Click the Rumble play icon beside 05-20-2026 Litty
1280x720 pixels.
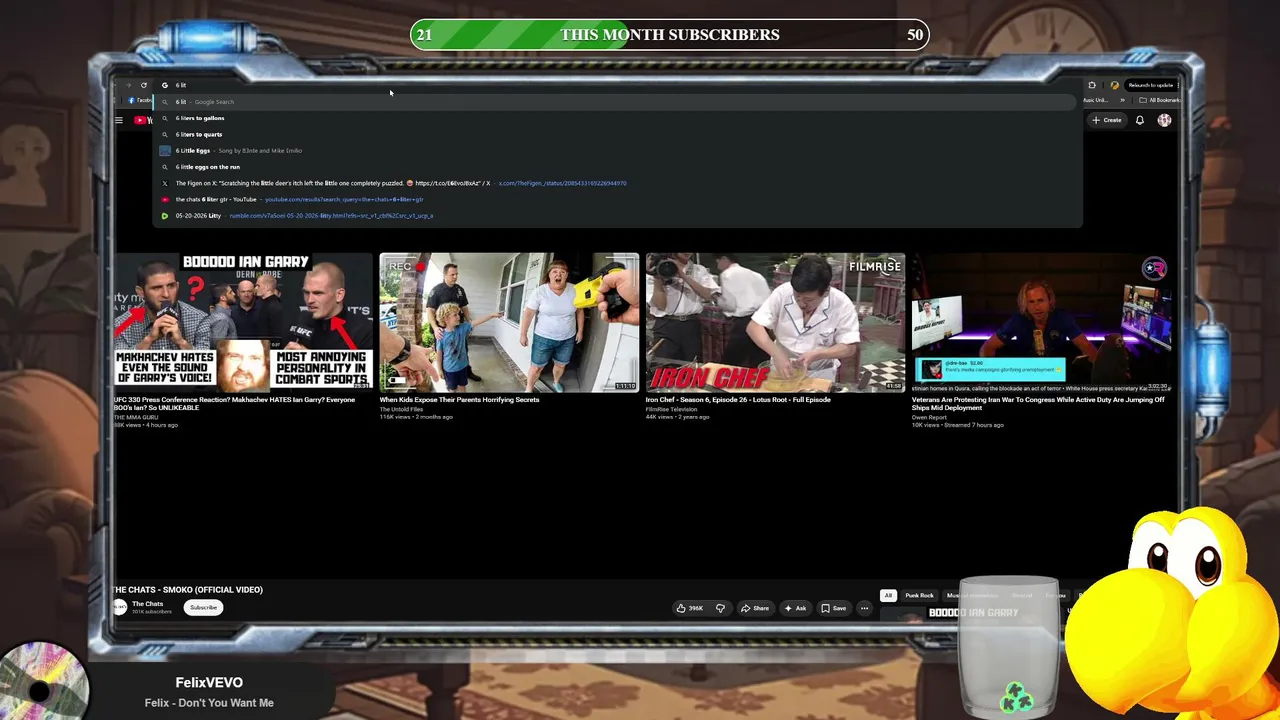(x=165, y=216)
